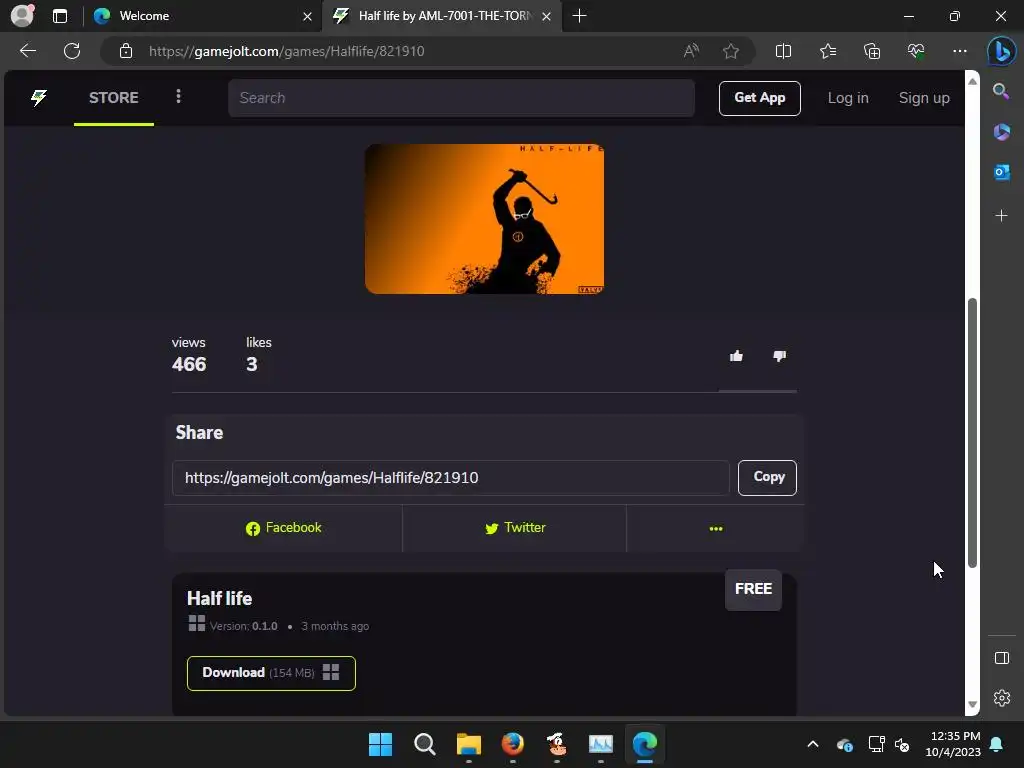The width and height of the screenshot is (1024, 768).
Task: Open the notifications bell
Action: (997, 744)
